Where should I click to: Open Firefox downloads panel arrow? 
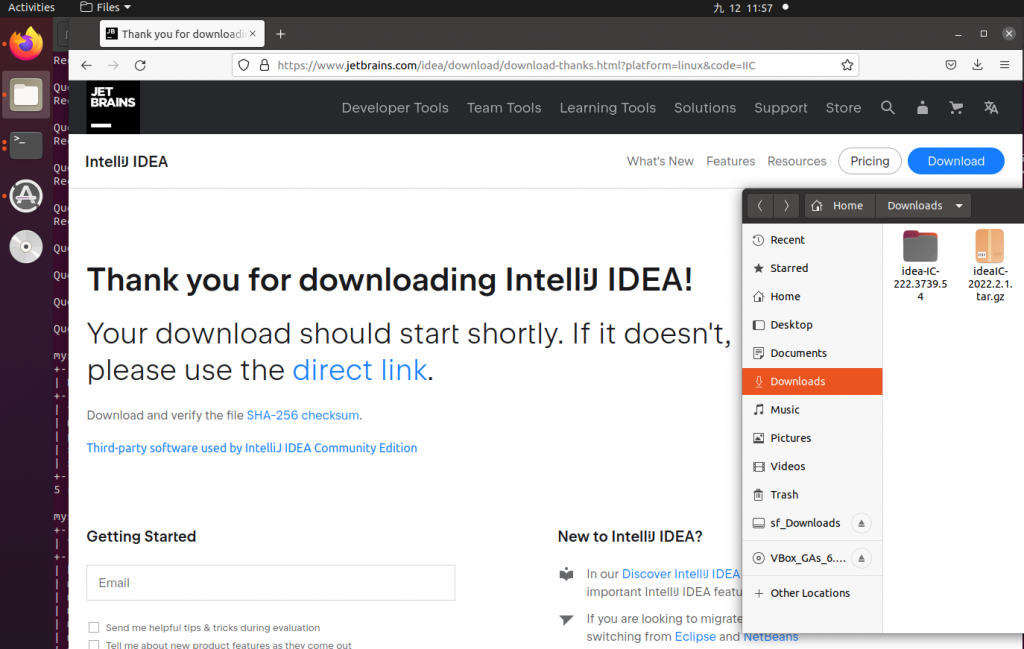tap(977, 65)
